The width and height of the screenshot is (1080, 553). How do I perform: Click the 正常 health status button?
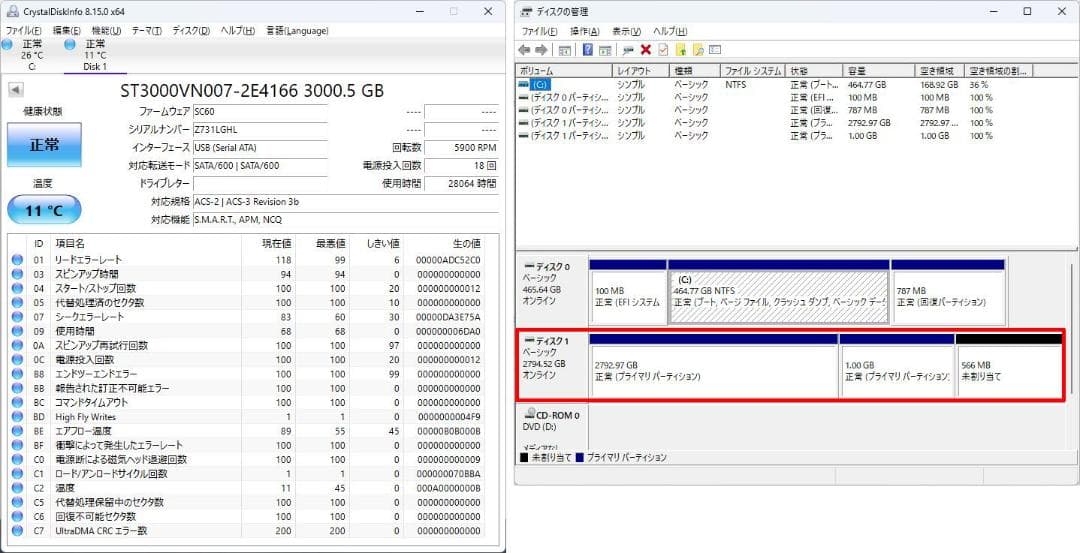coord(44,145)
